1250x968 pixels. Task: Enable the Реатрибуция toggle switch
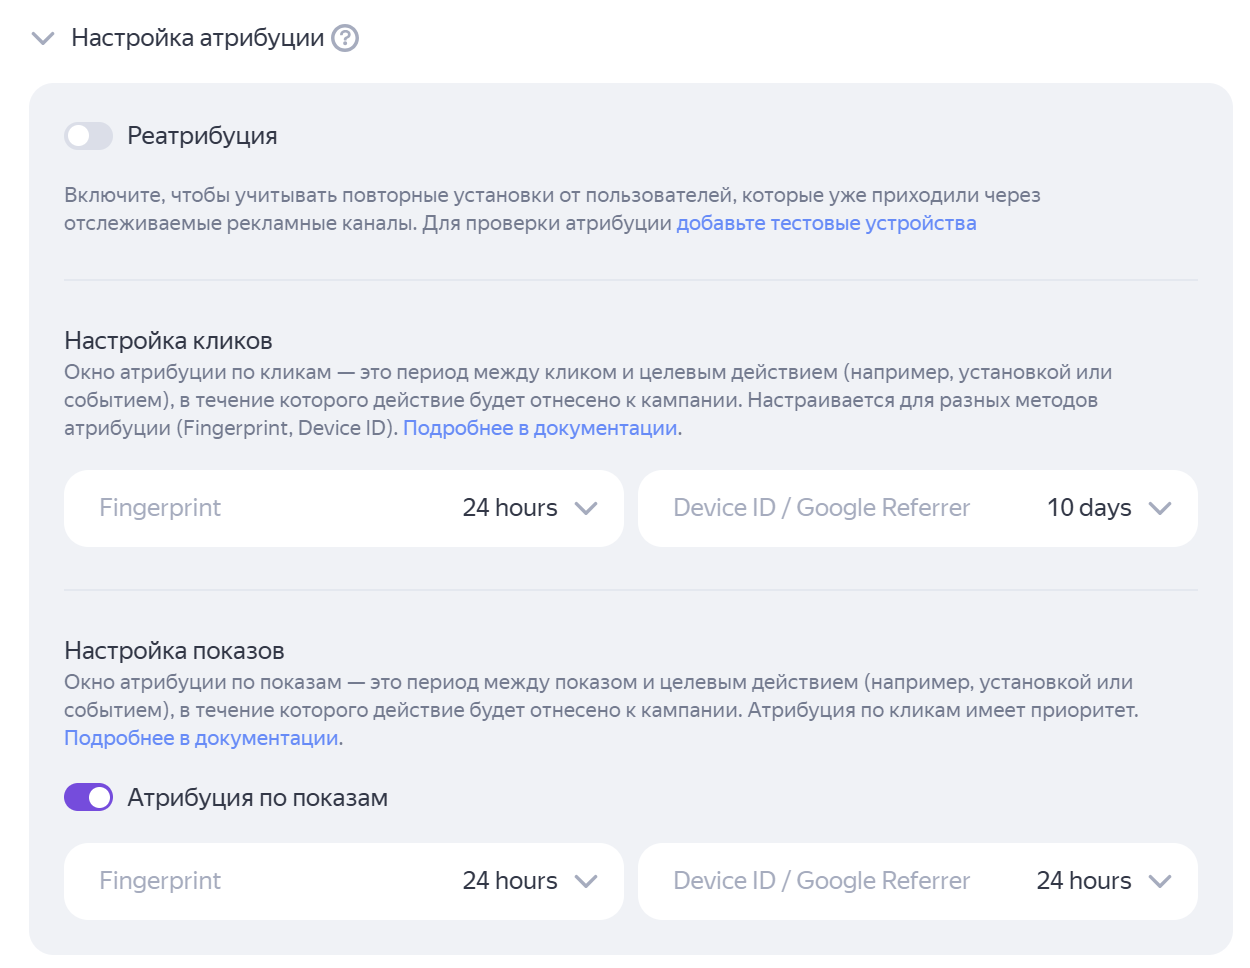click(88, 136)
